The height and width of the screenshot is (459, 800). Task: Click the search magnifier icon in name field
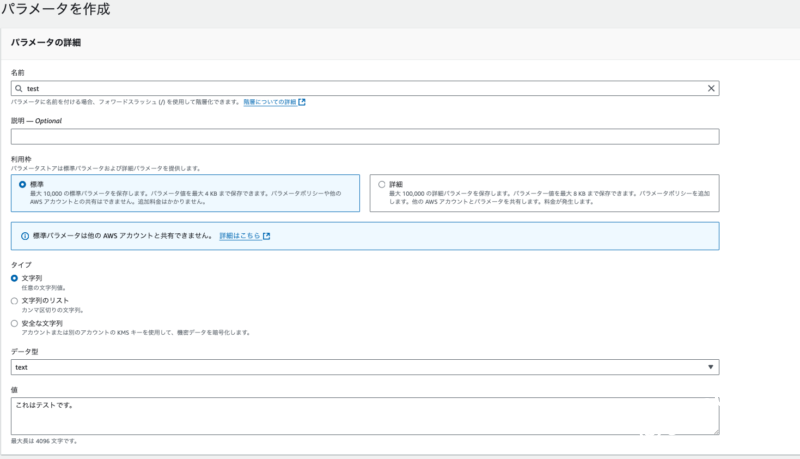pyautogui.click(x=18, y=88)
